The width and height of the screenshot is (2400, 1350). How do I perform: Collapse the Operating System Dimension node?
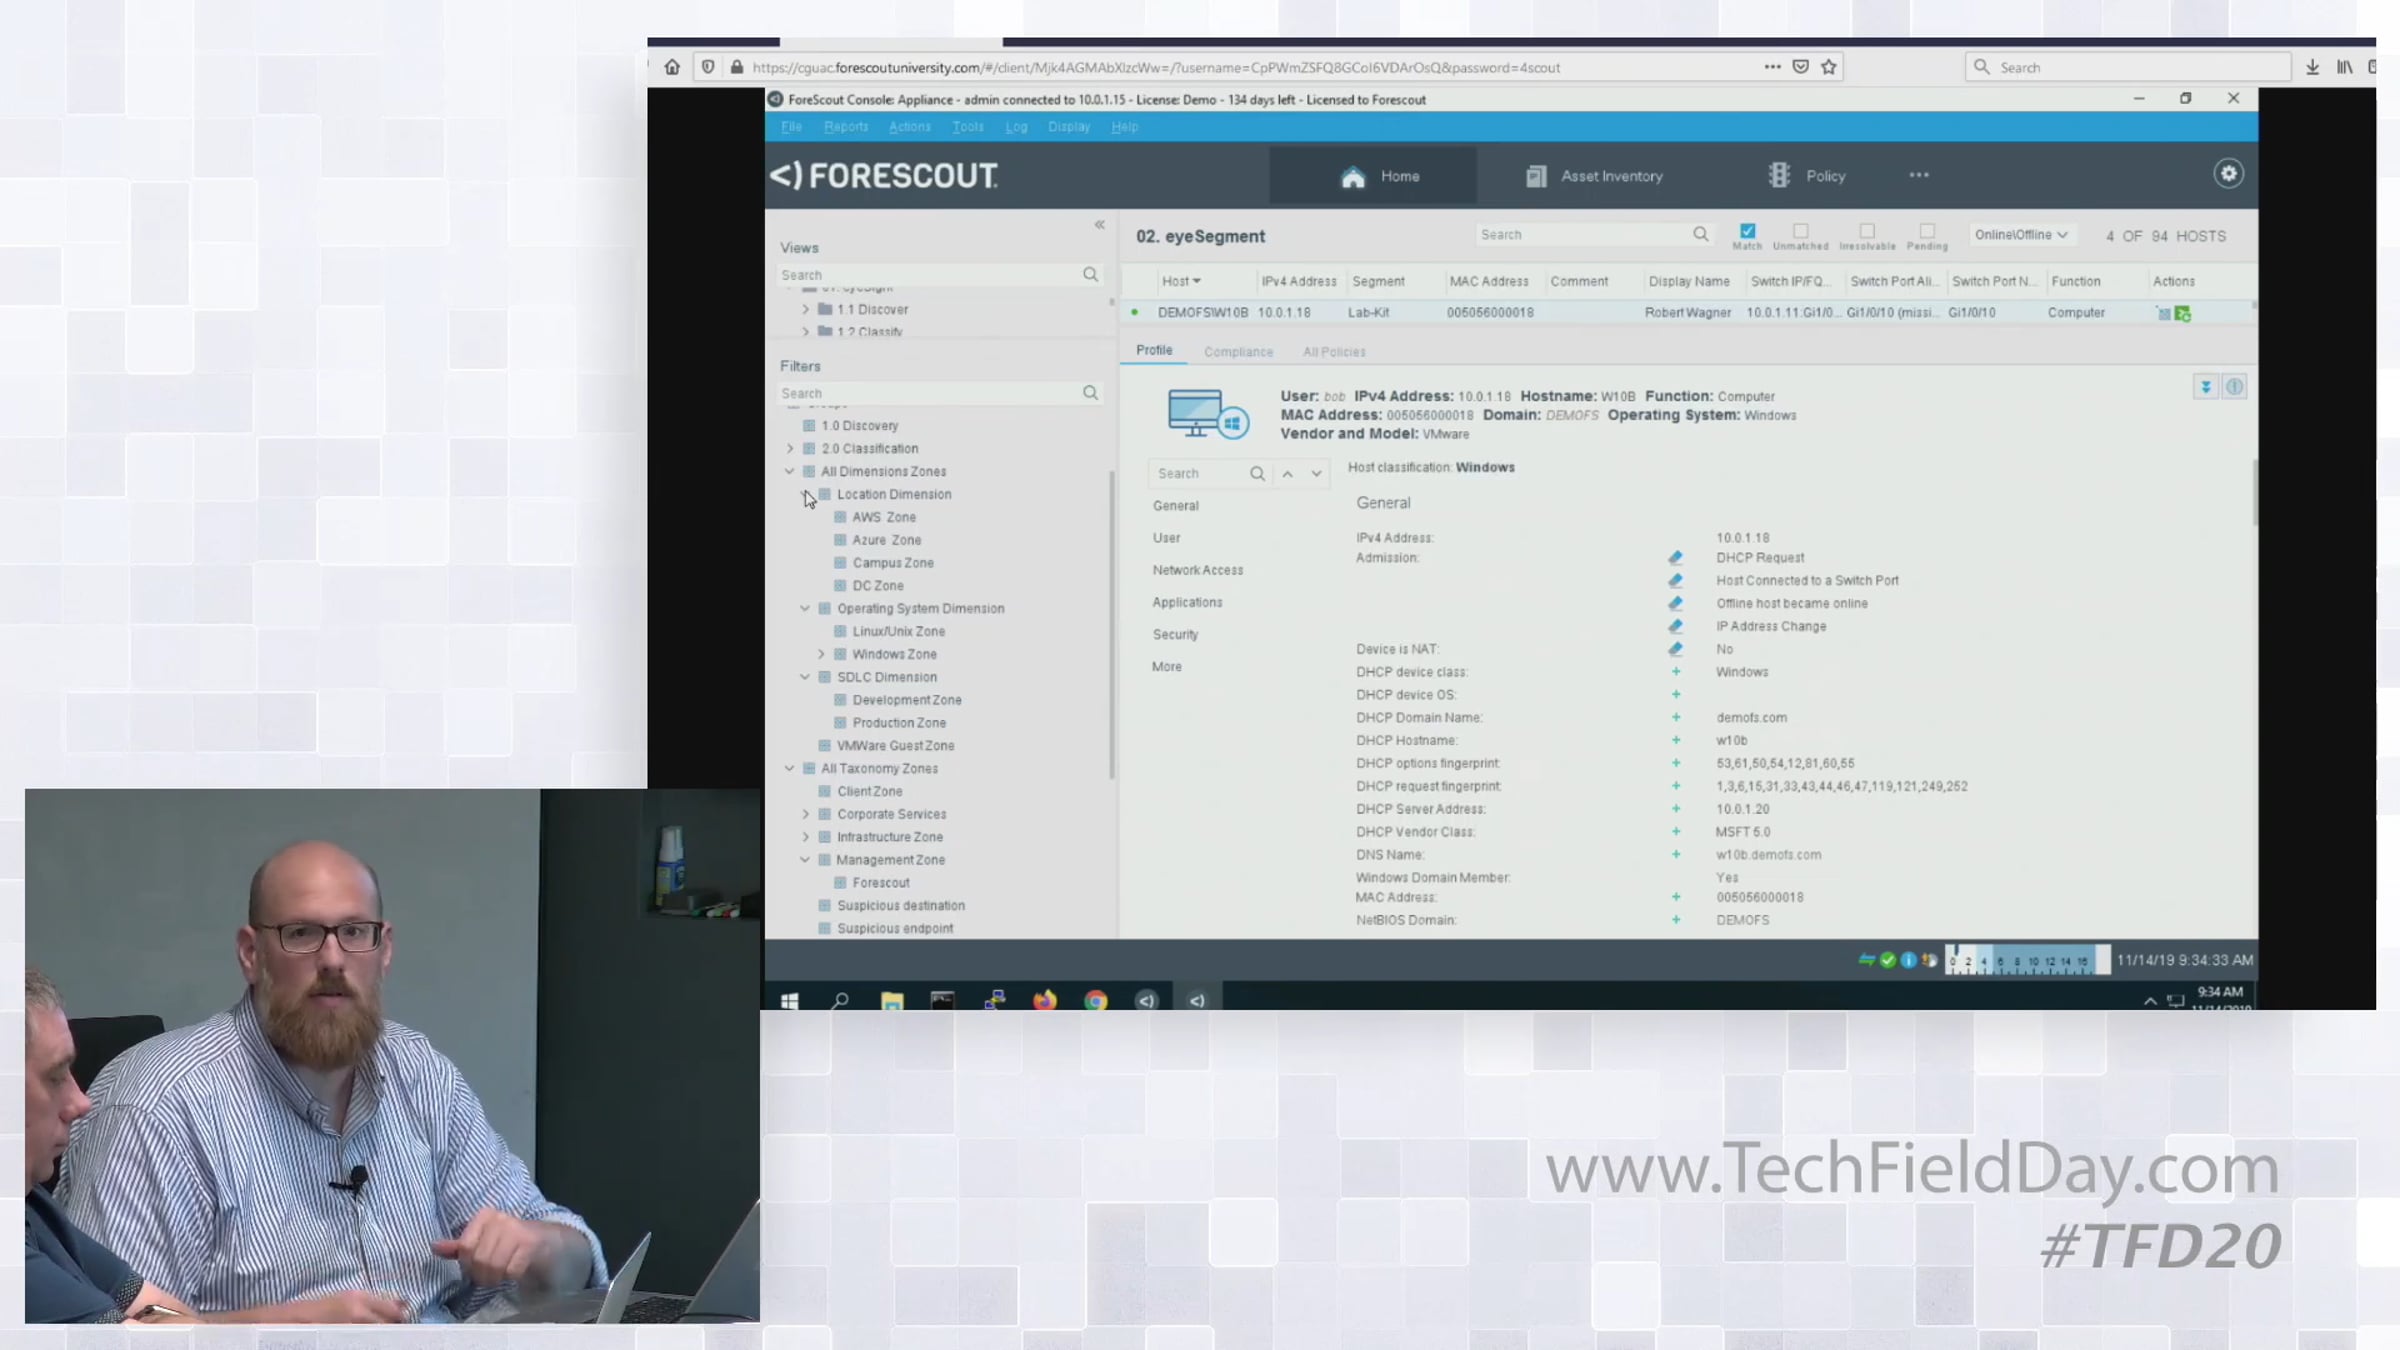pos(805,608)
